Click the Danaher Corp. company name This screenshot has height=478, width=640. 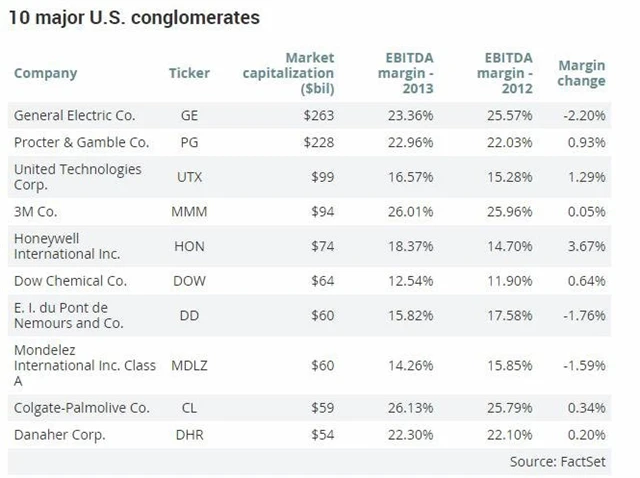click(x=59, y=435)
